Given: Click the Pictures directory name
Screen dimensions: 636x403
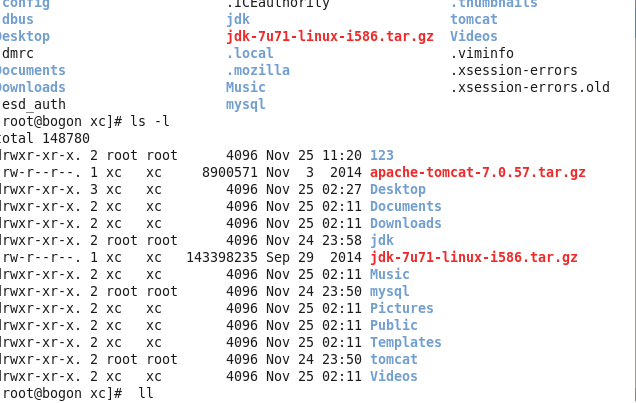Looking at the screenshot, I should coord(402,309).
